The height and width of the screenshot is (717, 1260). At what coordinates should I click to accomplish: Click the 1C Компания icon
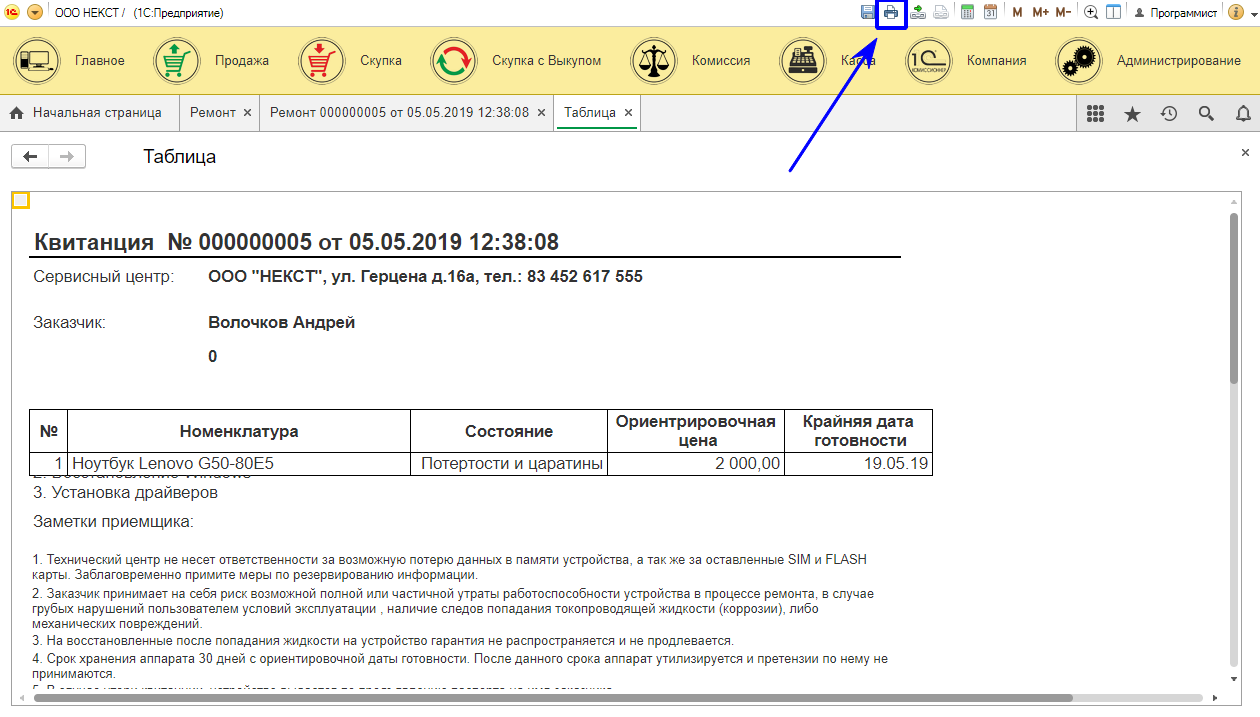click(x=929, y=61)
